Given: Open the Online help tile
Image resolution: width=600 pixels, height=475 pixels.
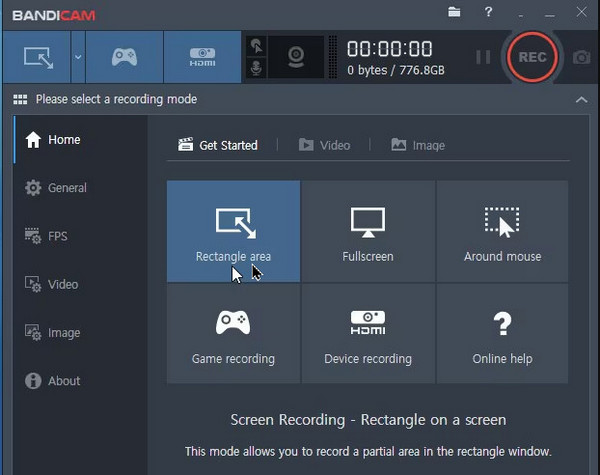Looking at the screenshot, I should point(502,333).
